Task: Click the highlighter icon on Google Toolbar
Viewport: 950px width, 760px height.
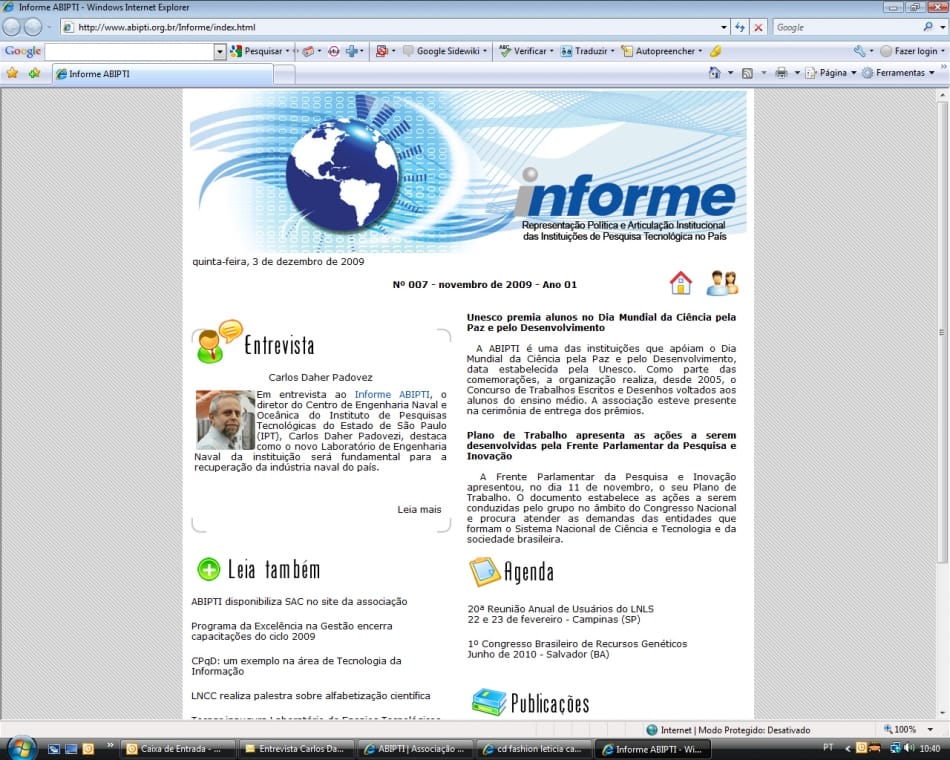Action: 713,50
